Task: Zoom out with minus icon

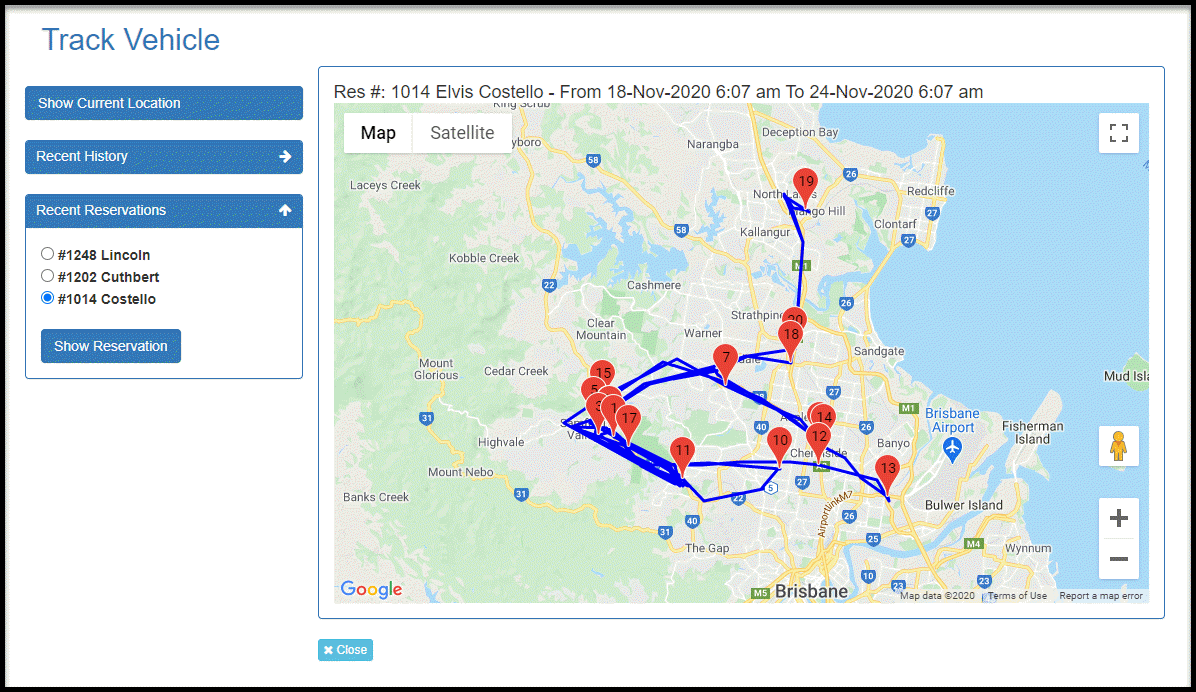Action: (x=1118, y=558)
